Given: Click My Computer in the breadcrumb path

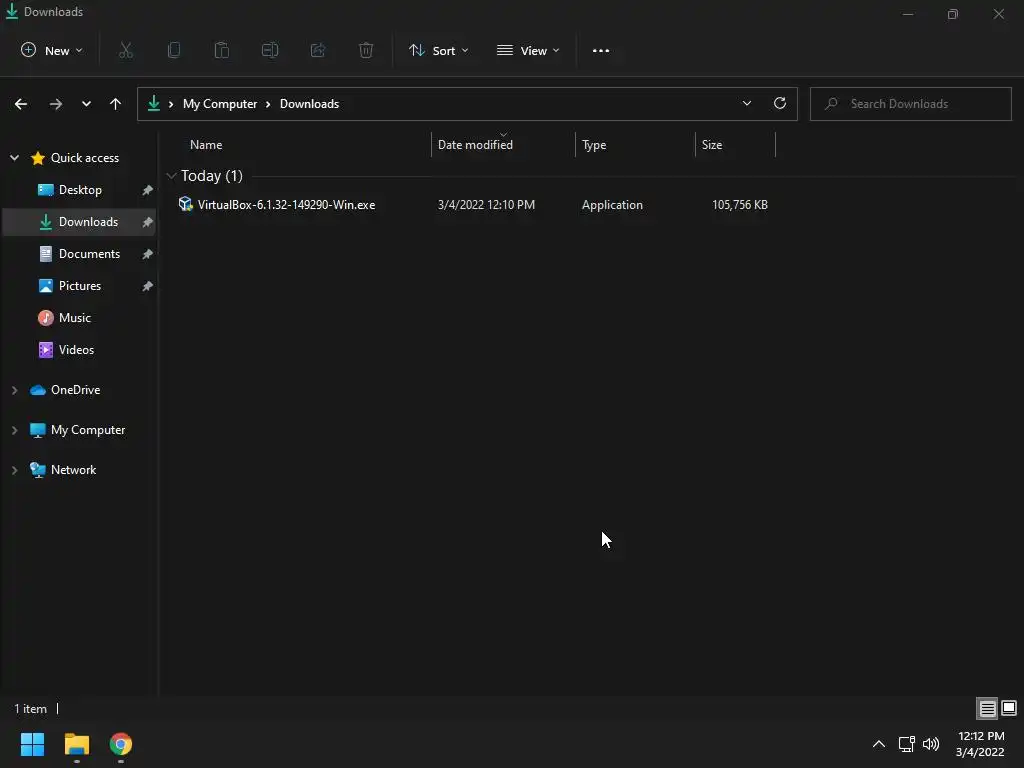Looking at the screenshot, I should click(220, 104).
